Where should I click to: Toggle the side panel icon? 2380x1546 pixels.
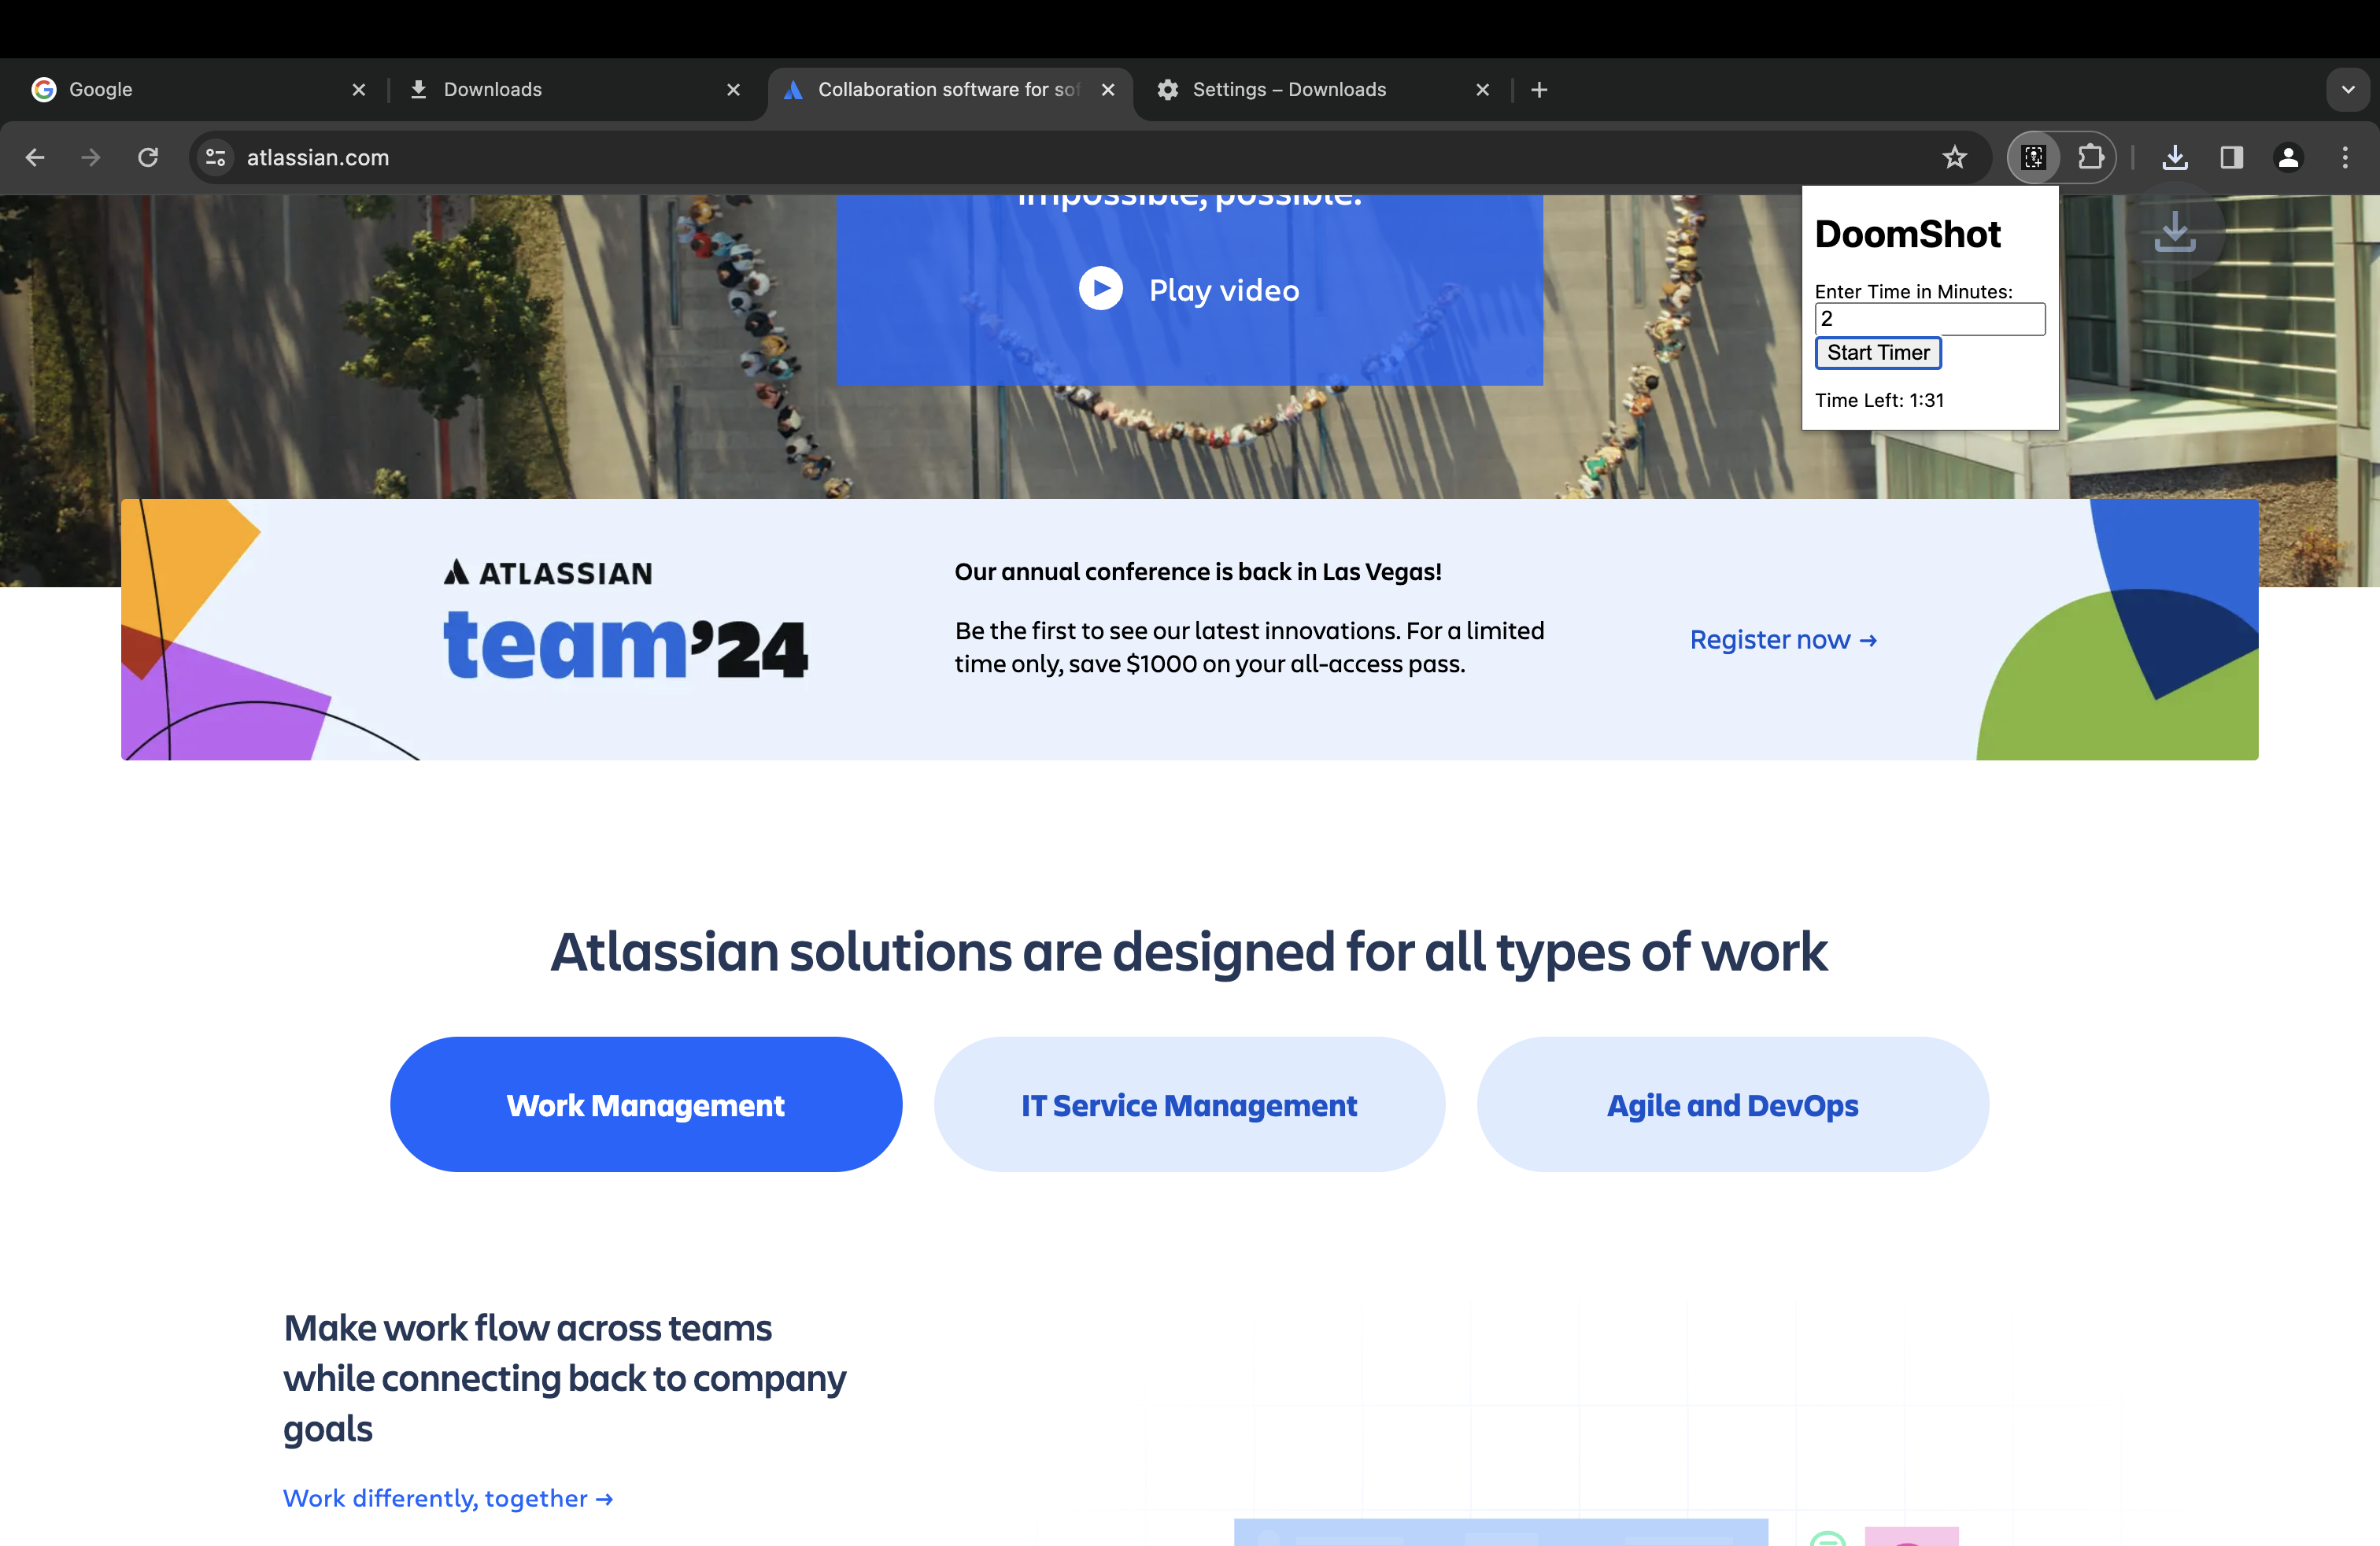[x=2231, y=157]
